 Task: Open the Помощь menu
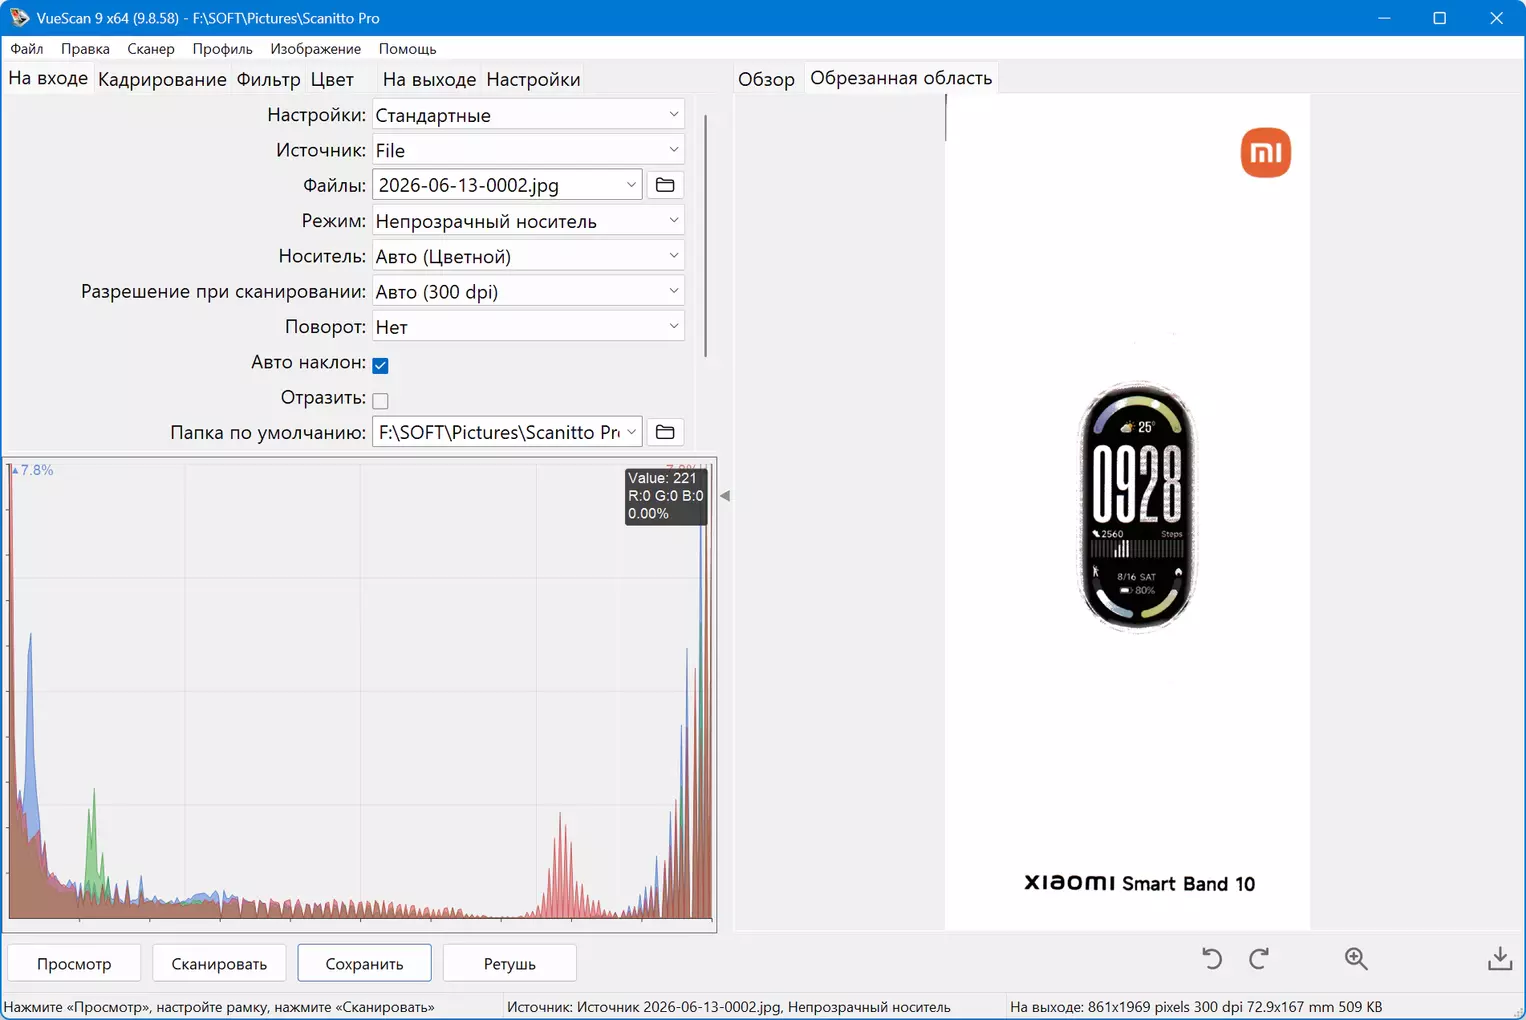pyautogui.click(x=408, y=48)
